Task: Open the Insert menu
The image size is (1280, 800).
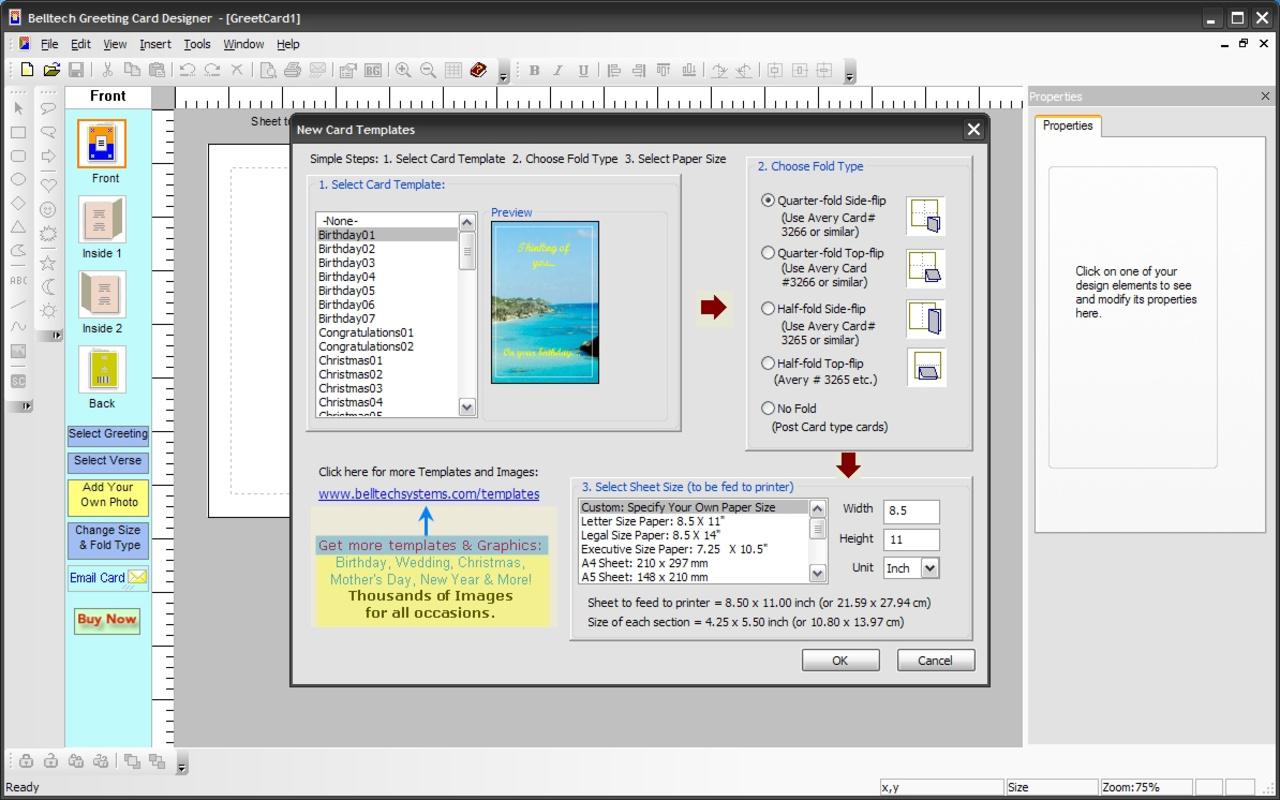Action: pos(155,44)
